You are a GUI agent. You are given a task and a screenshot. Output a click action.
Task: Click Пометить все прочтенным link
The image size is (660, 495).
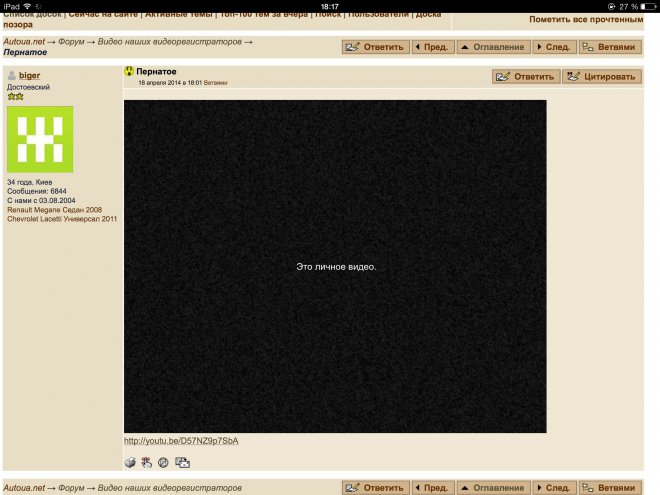pos(585,20)
